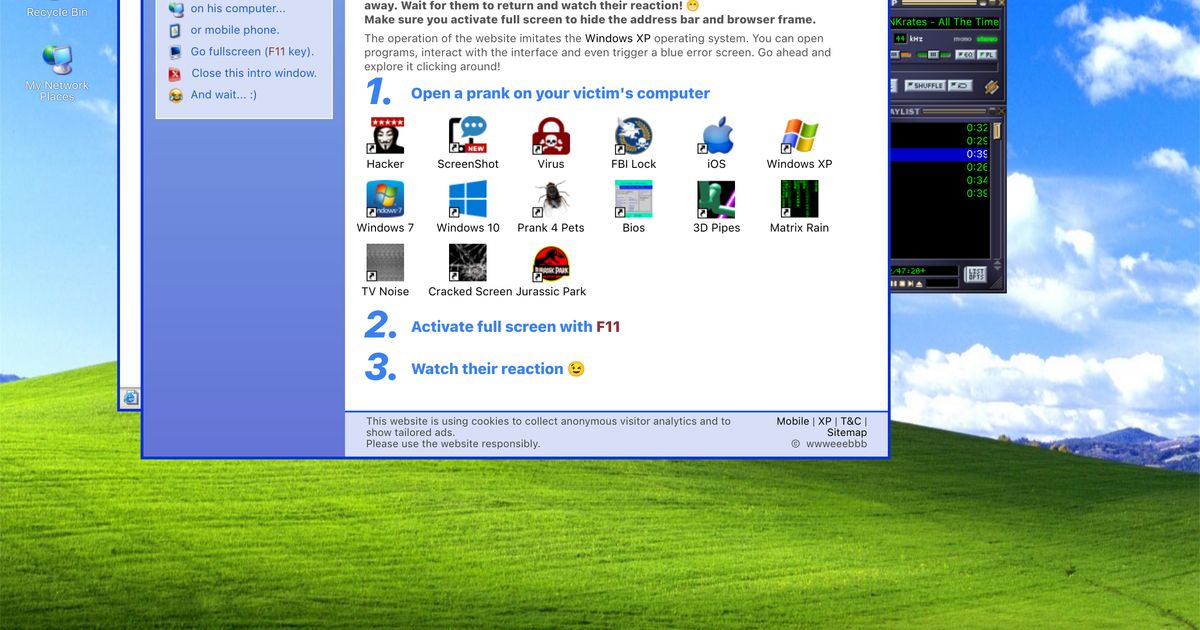Click 'Open a prank on your victim's computer' heading
This screenshot has width=1200, height=630.
(x=560, y=93)
